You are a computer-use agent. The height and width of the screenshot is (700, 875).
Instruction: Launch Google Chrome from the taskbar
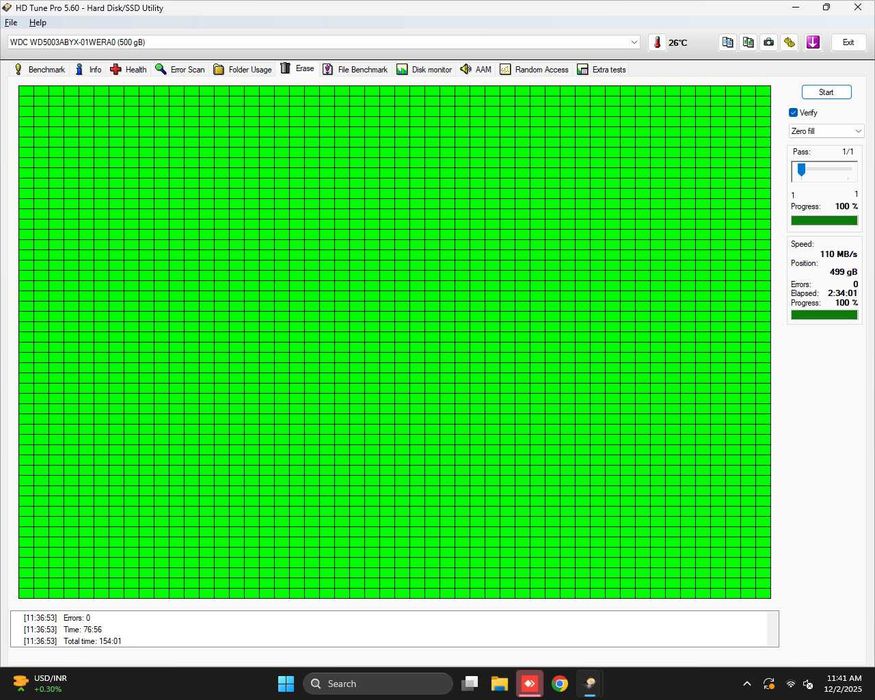tap(560, 683)
